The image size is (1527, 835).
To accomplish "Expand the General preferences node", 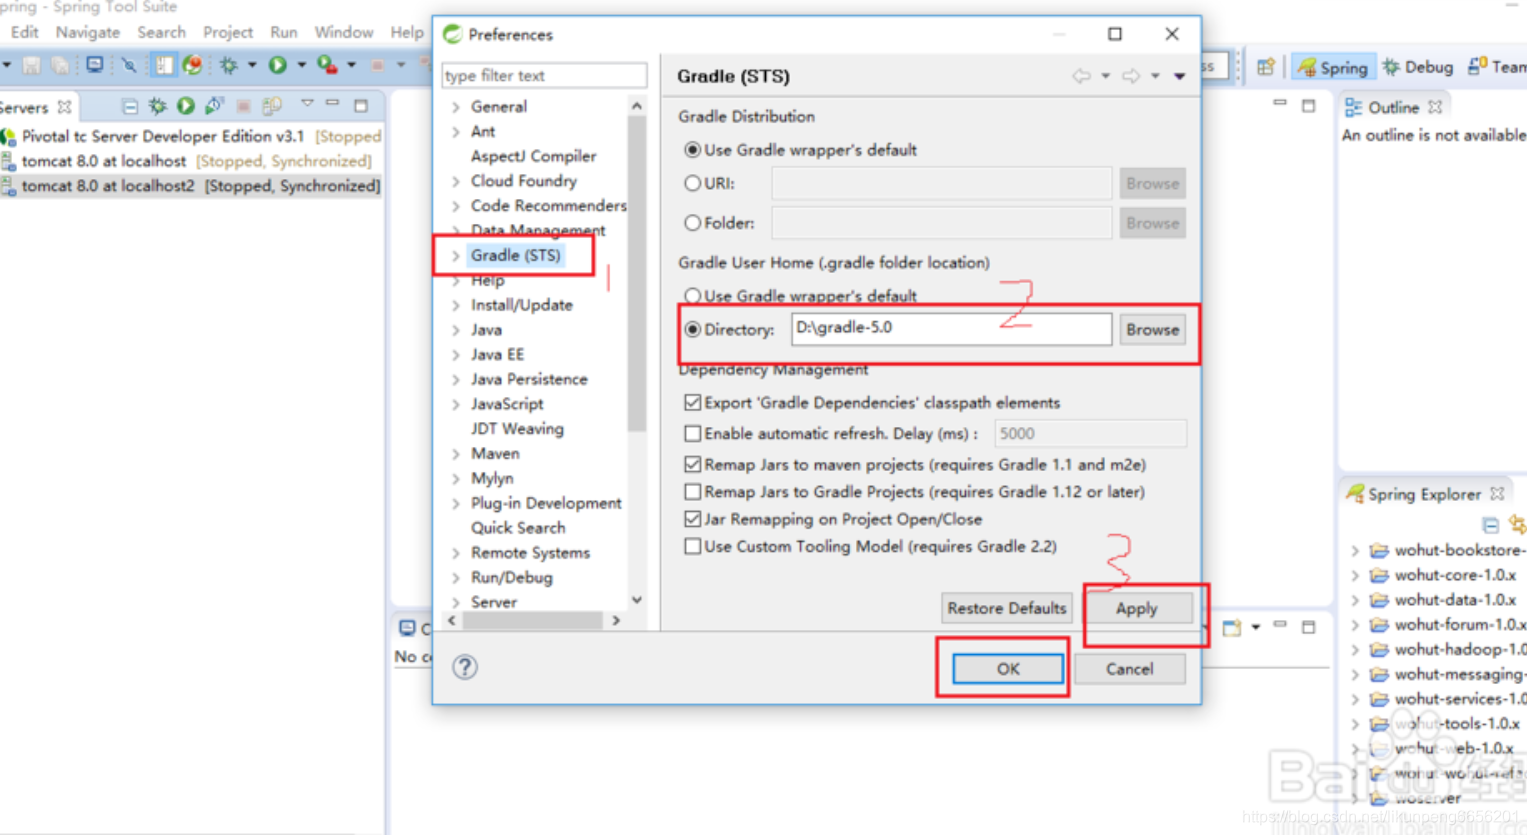I will [456, 107].
